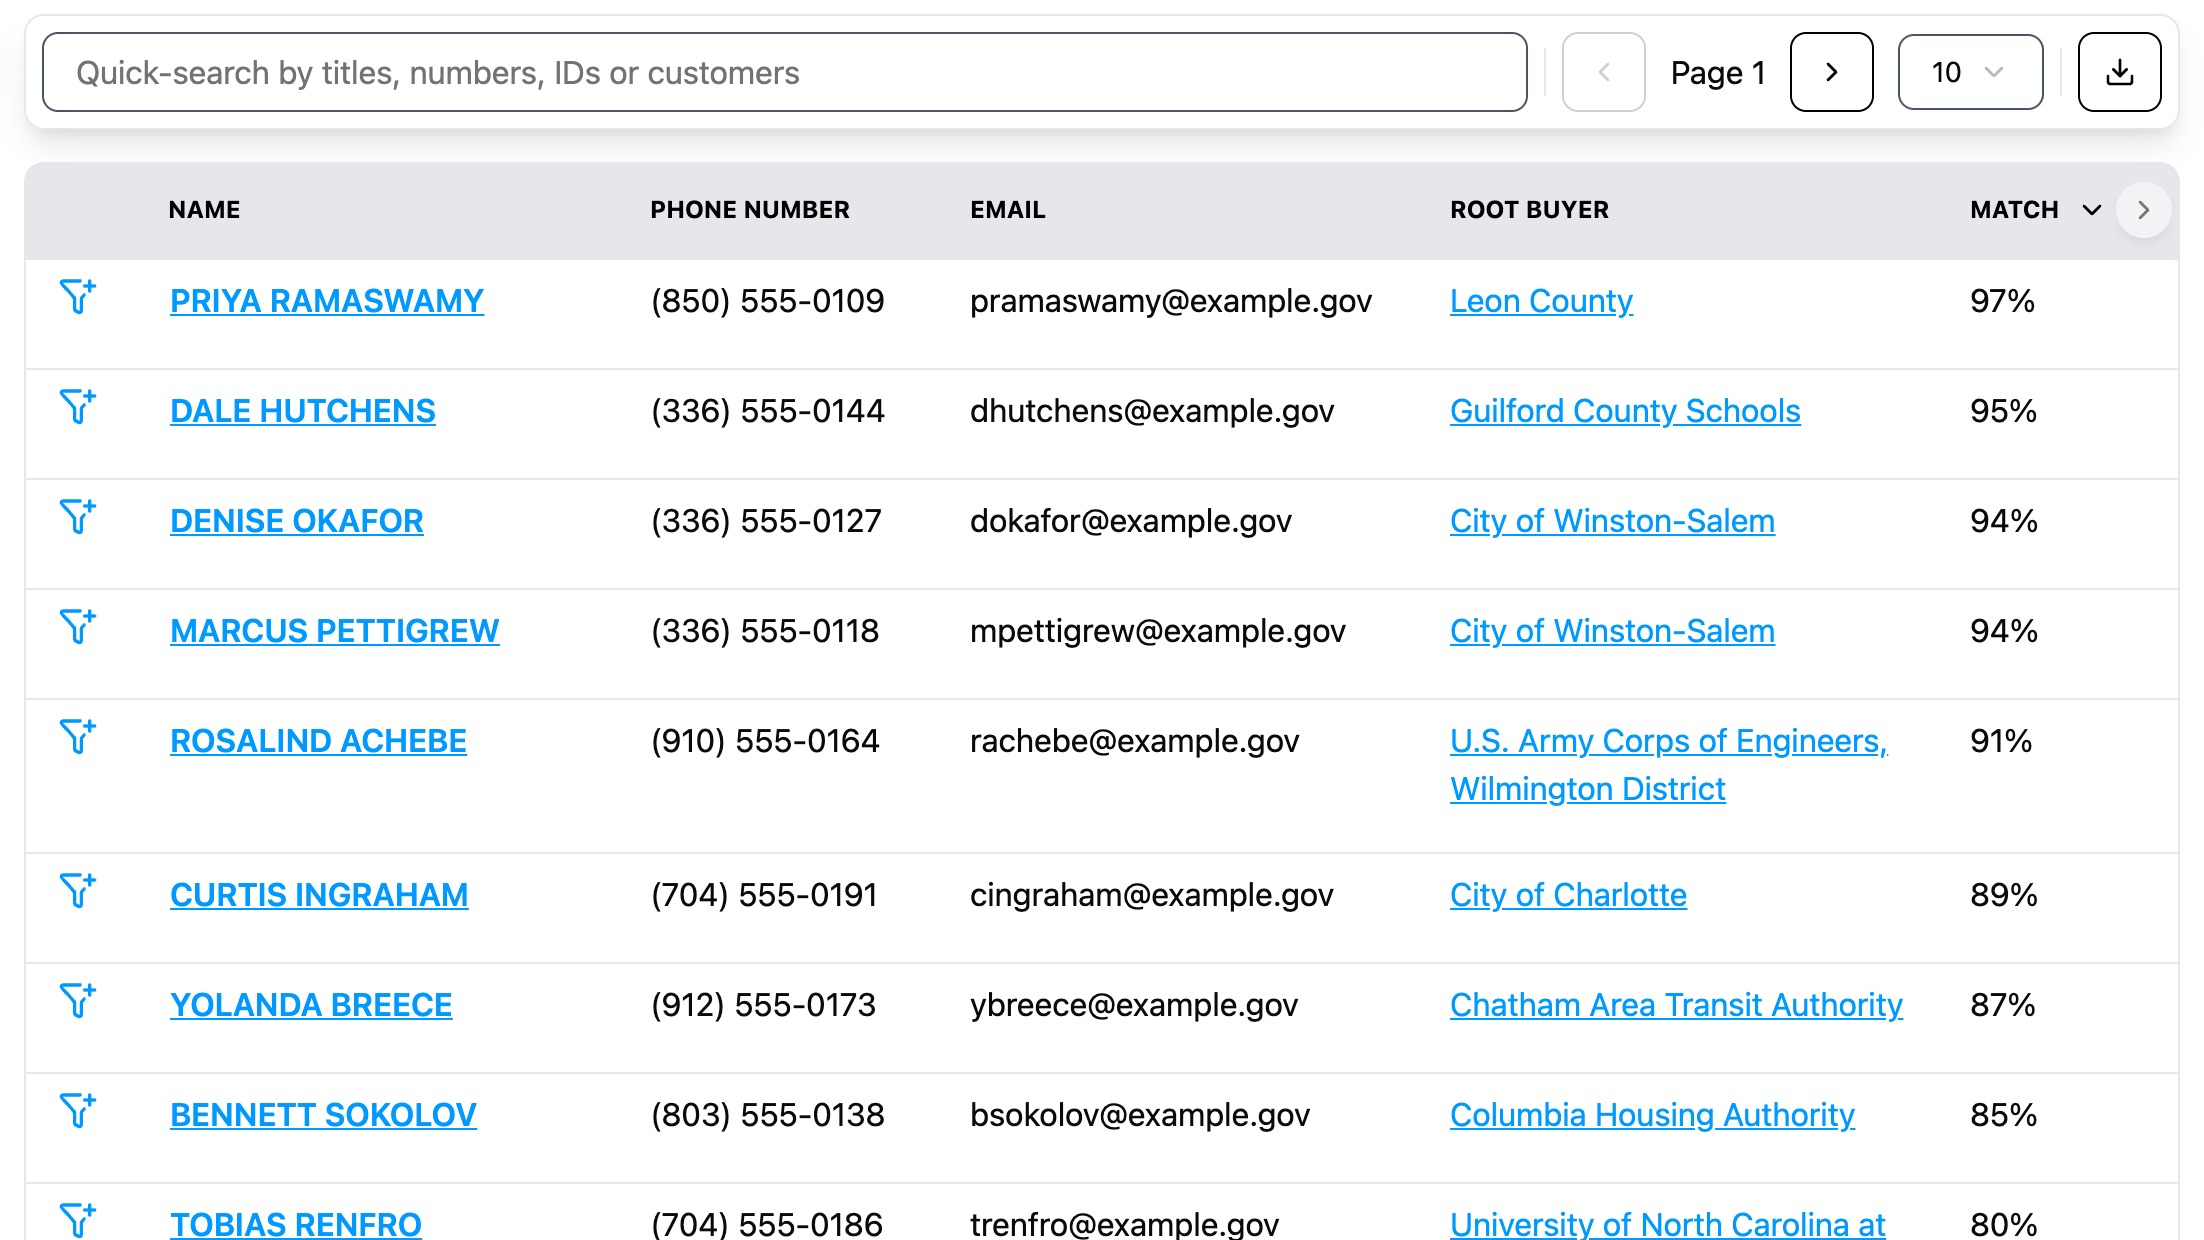Open BENNETT SOKOLOV contact
This screenshot has height=1240, width=2204.
pos(323,1115)
